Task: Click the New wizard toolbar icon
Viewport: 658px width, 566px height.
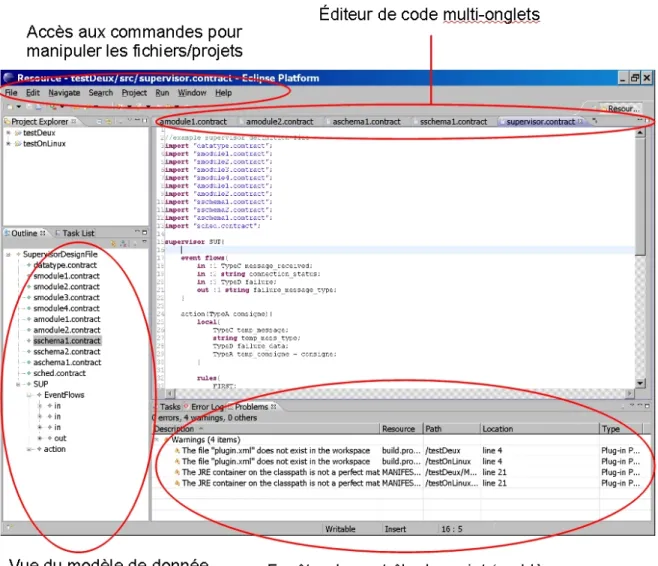Action: [x=10, y=107]
